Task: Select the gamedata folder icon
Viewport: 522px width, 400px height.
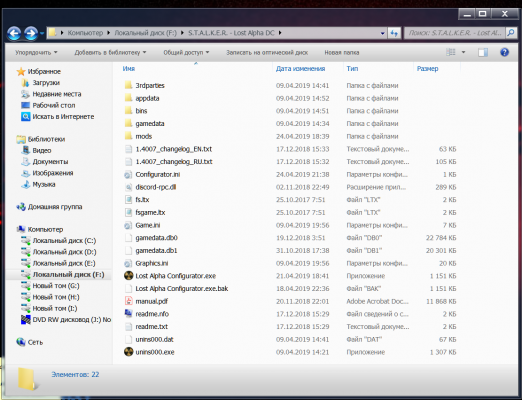Action: point(128,123)
